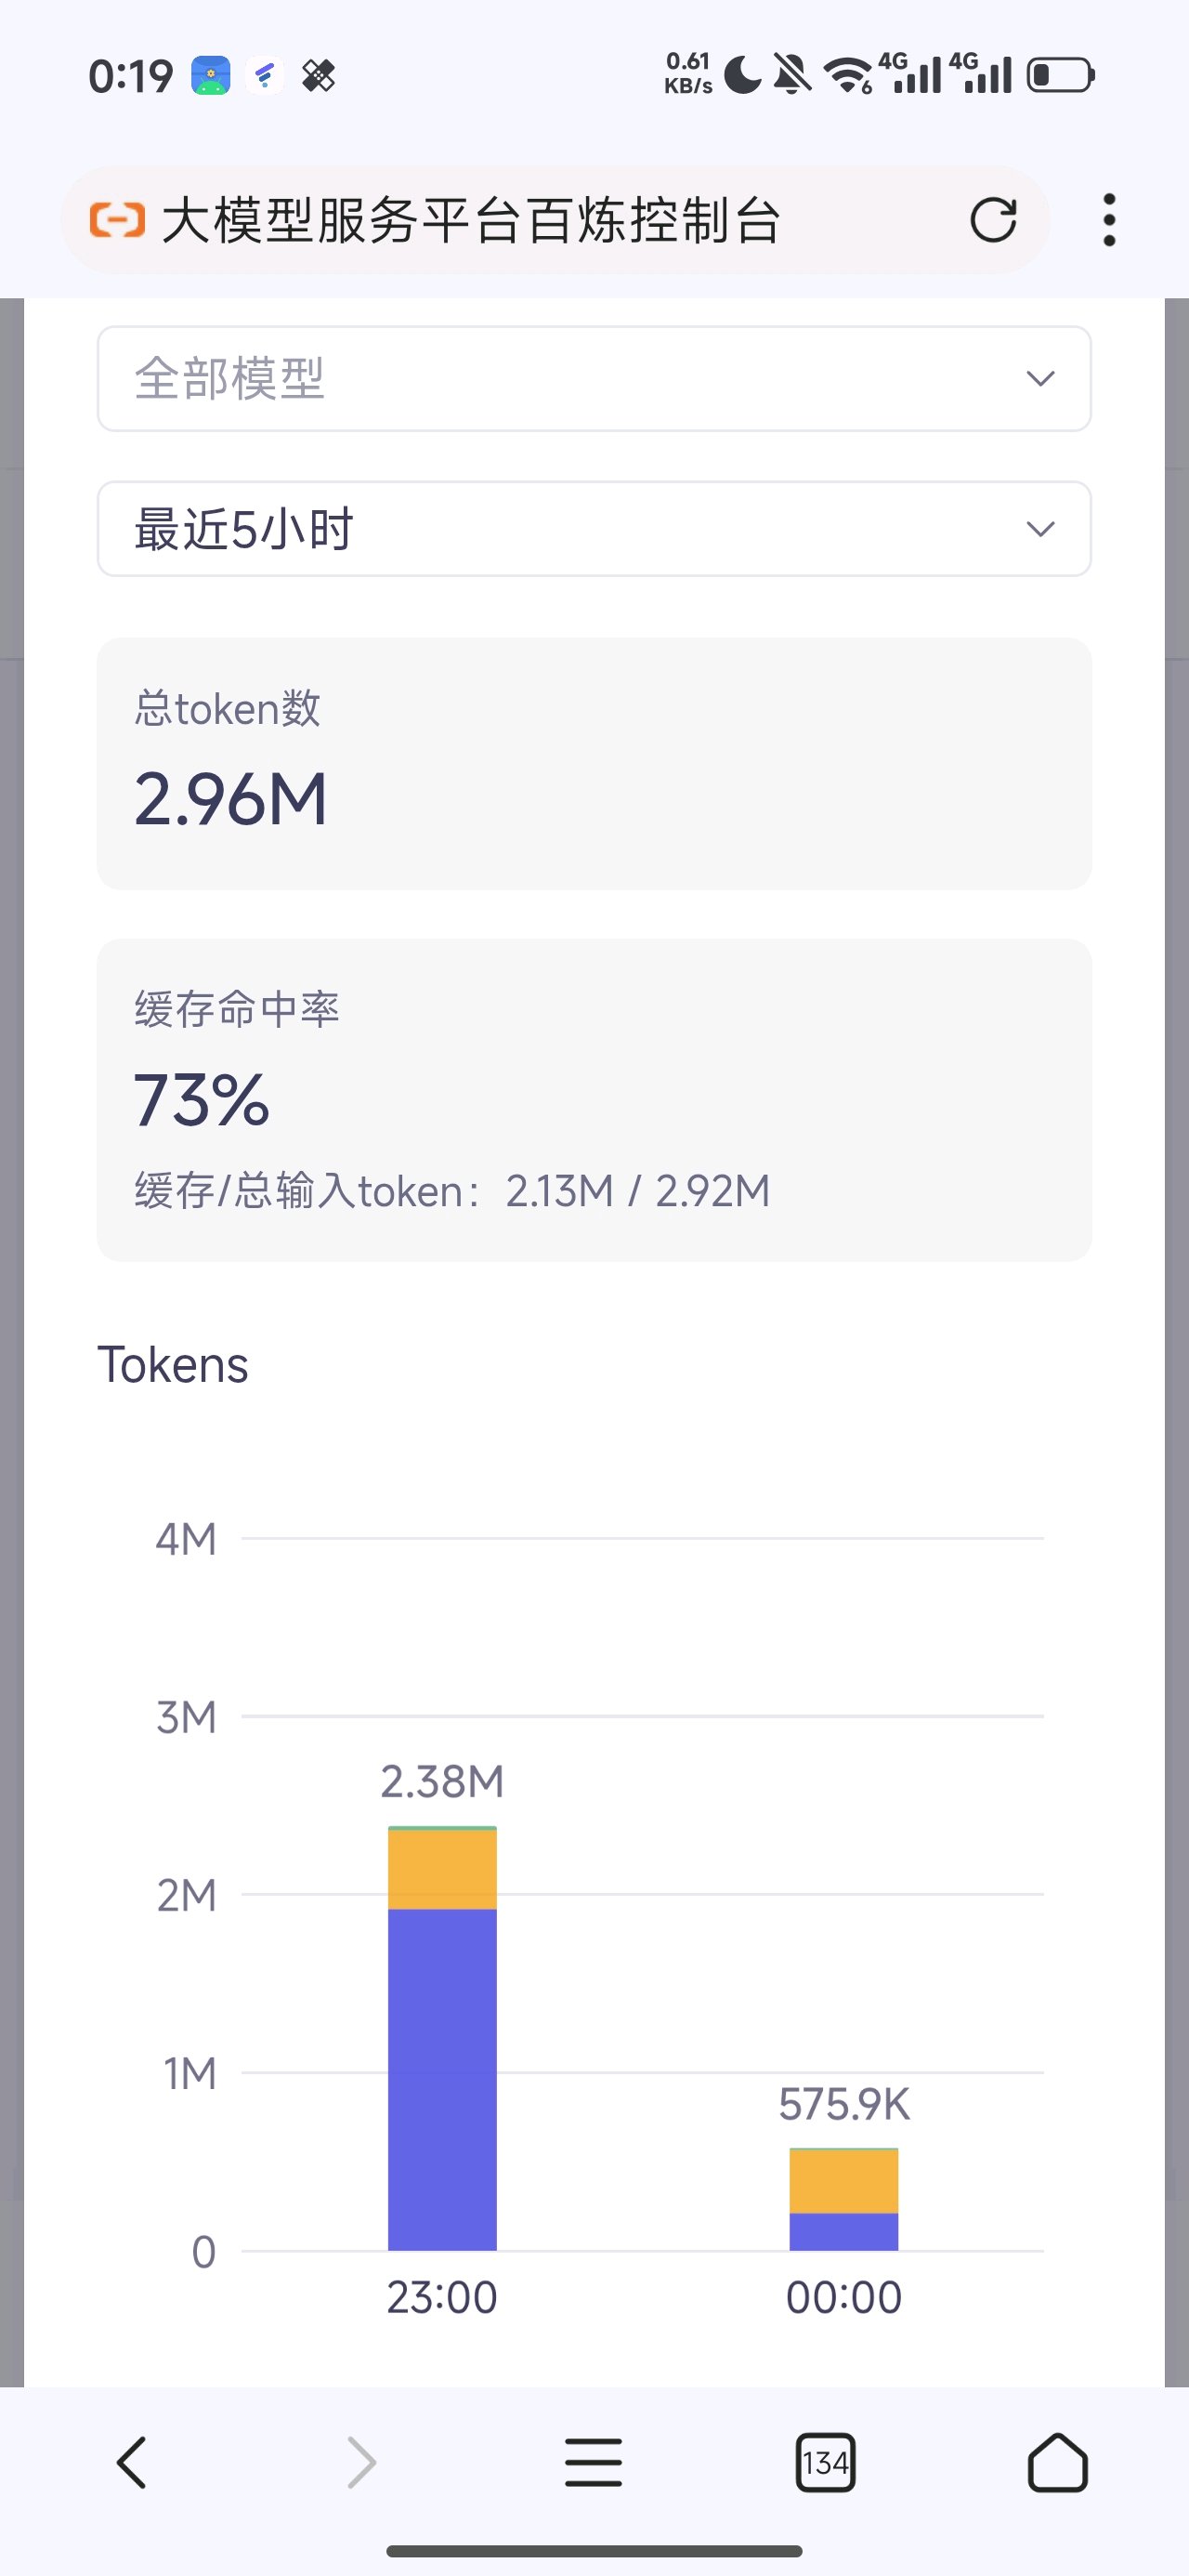Tap the Alibaba Cloud site logo icon
Viewport: 1189px width, 2576px height.
117,220
